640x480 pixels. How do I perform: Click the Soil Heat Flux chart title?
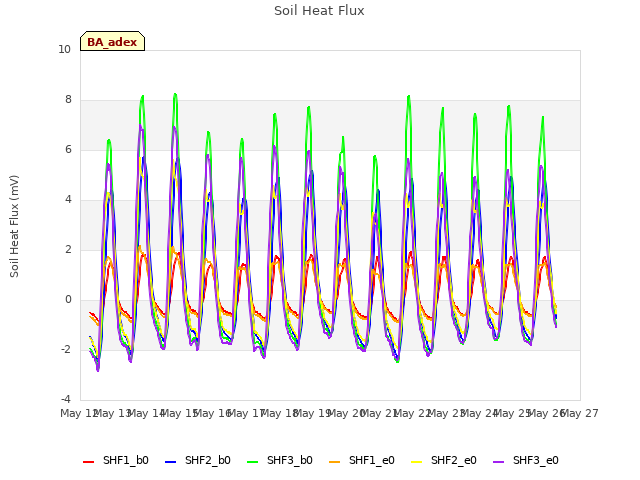[x=319, y=11]
